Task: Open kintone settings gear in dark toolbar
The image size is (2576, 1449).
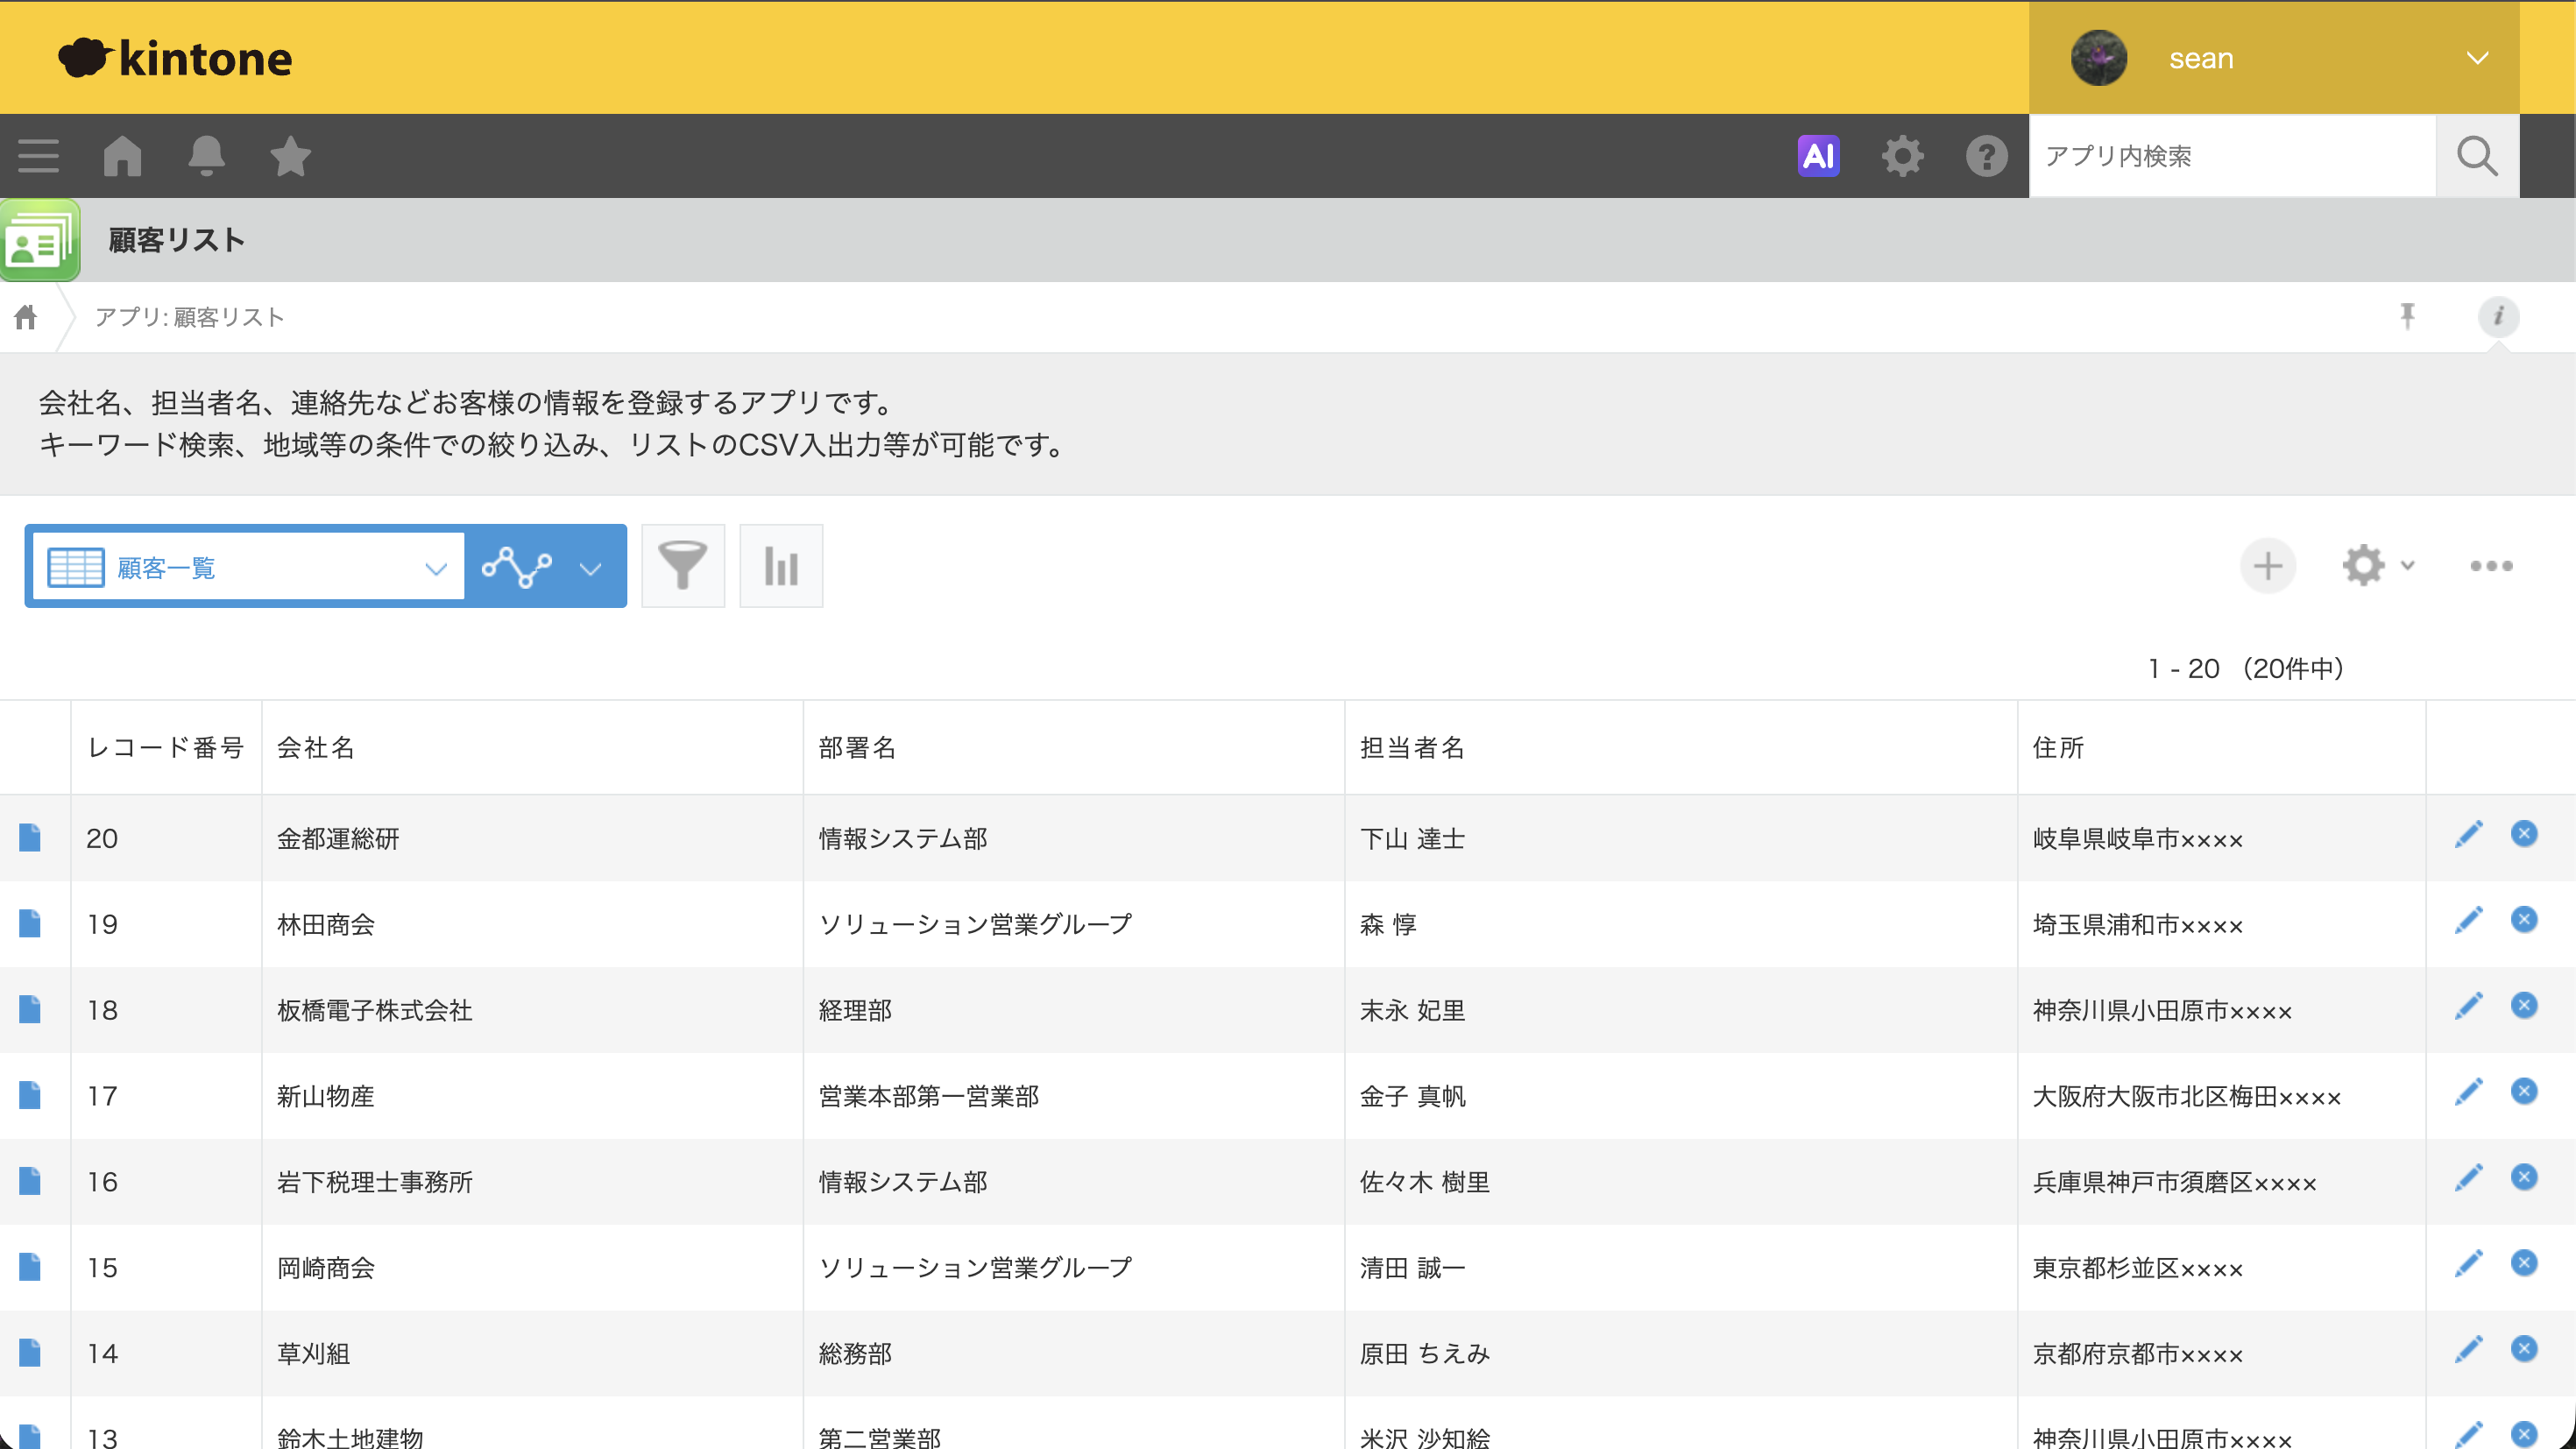Action: (x=1902, y=156)
